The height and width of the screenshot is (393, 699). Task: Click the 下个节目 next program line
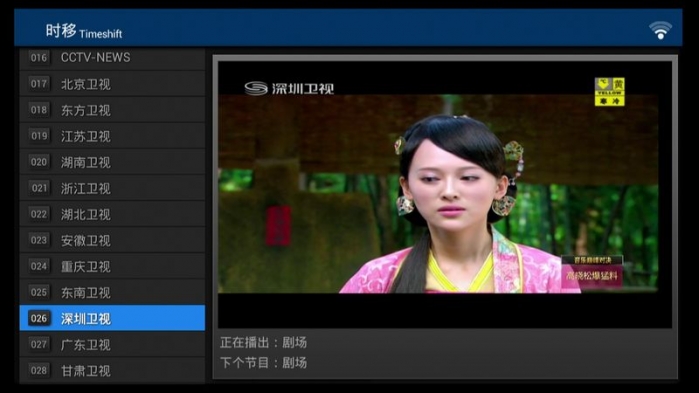(x=263, y=363)
